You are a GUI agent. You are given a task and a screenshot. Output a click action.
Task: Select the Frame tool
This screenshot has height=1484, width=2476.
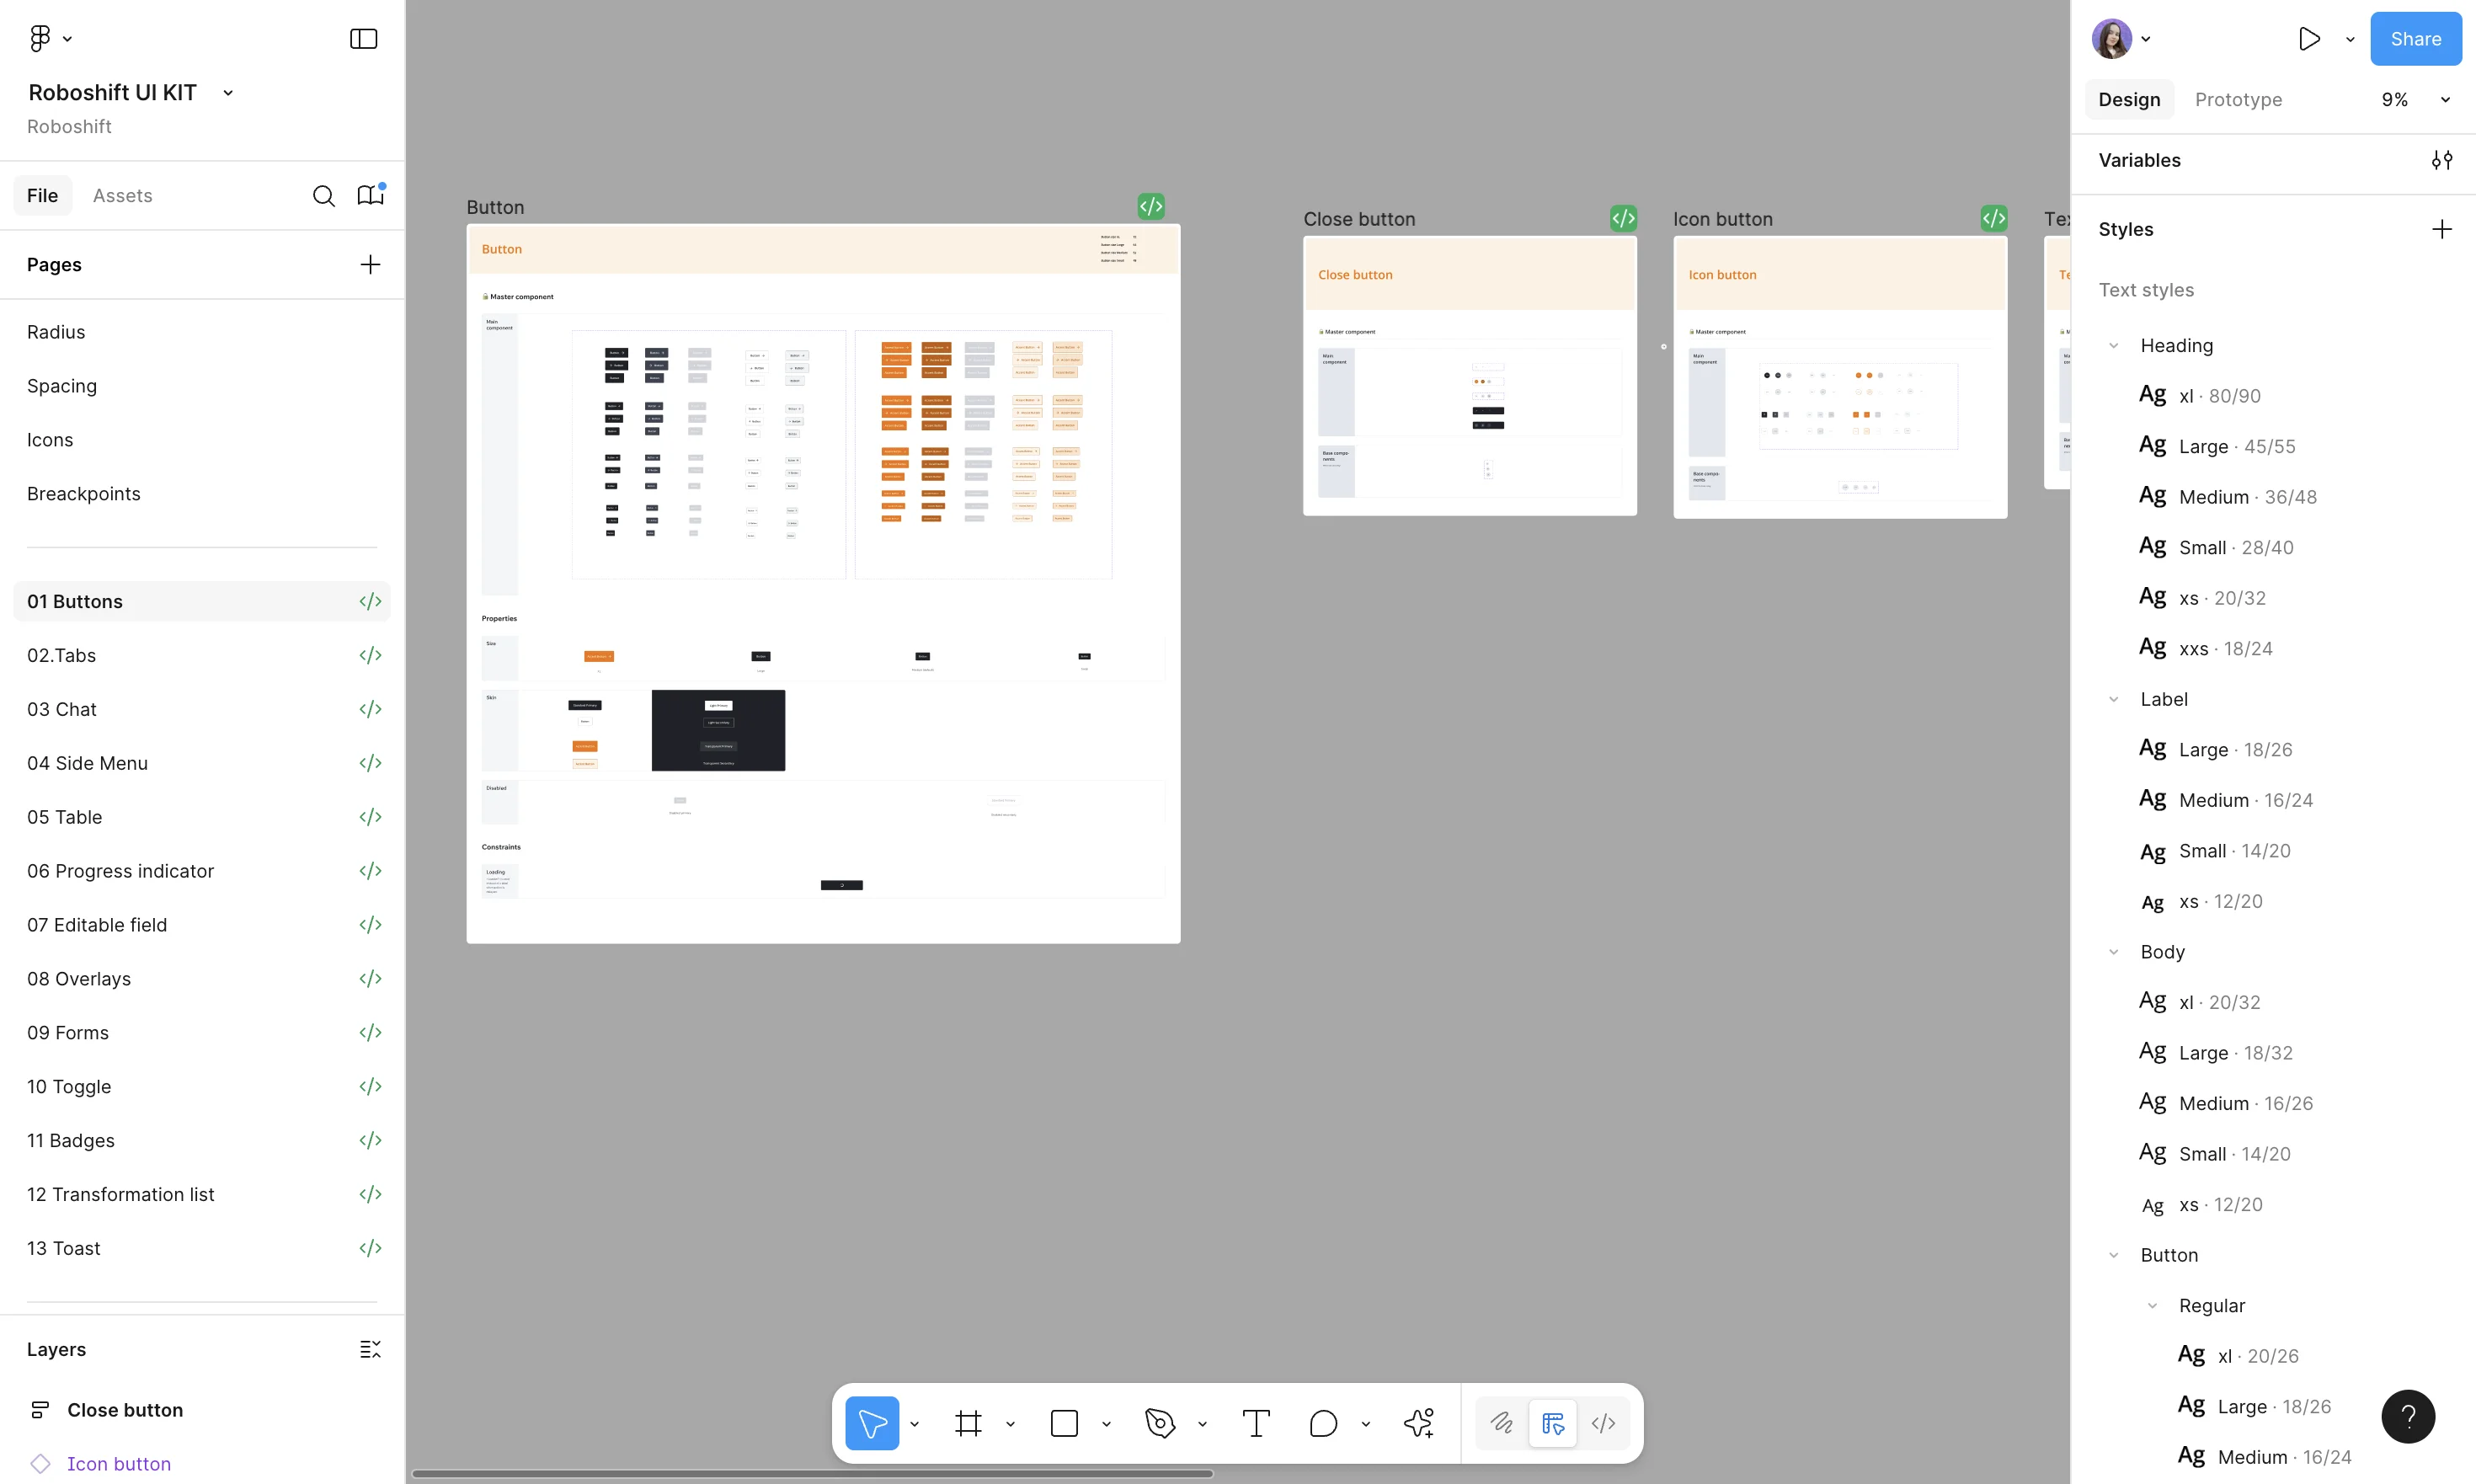[x=966, y=1422]
